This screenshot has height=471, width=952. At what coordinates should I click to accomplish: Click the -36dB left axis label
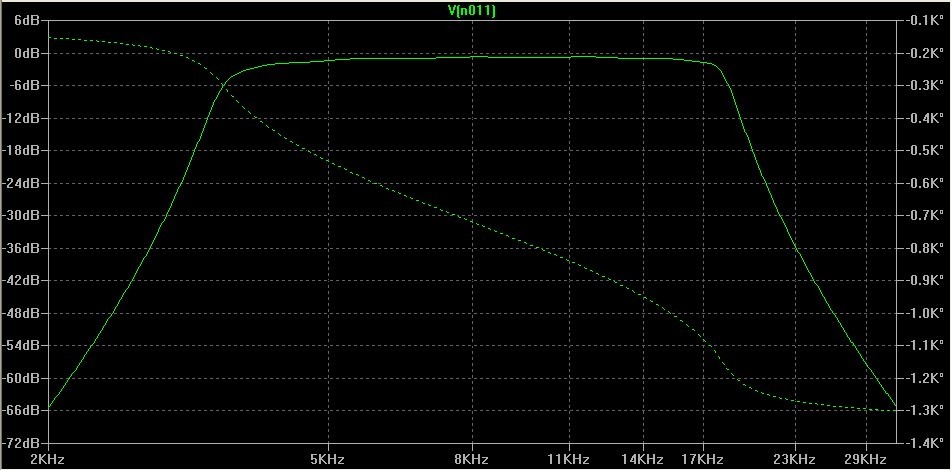pos(23,248)
